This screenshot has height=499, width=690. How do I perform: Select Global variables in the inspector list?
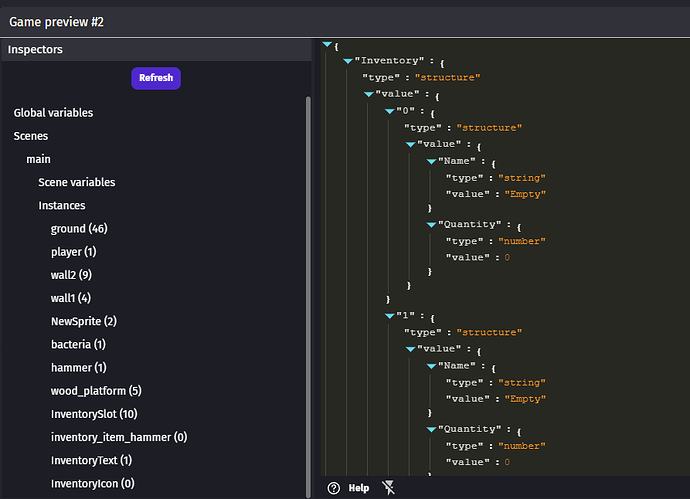coord(53,113)
